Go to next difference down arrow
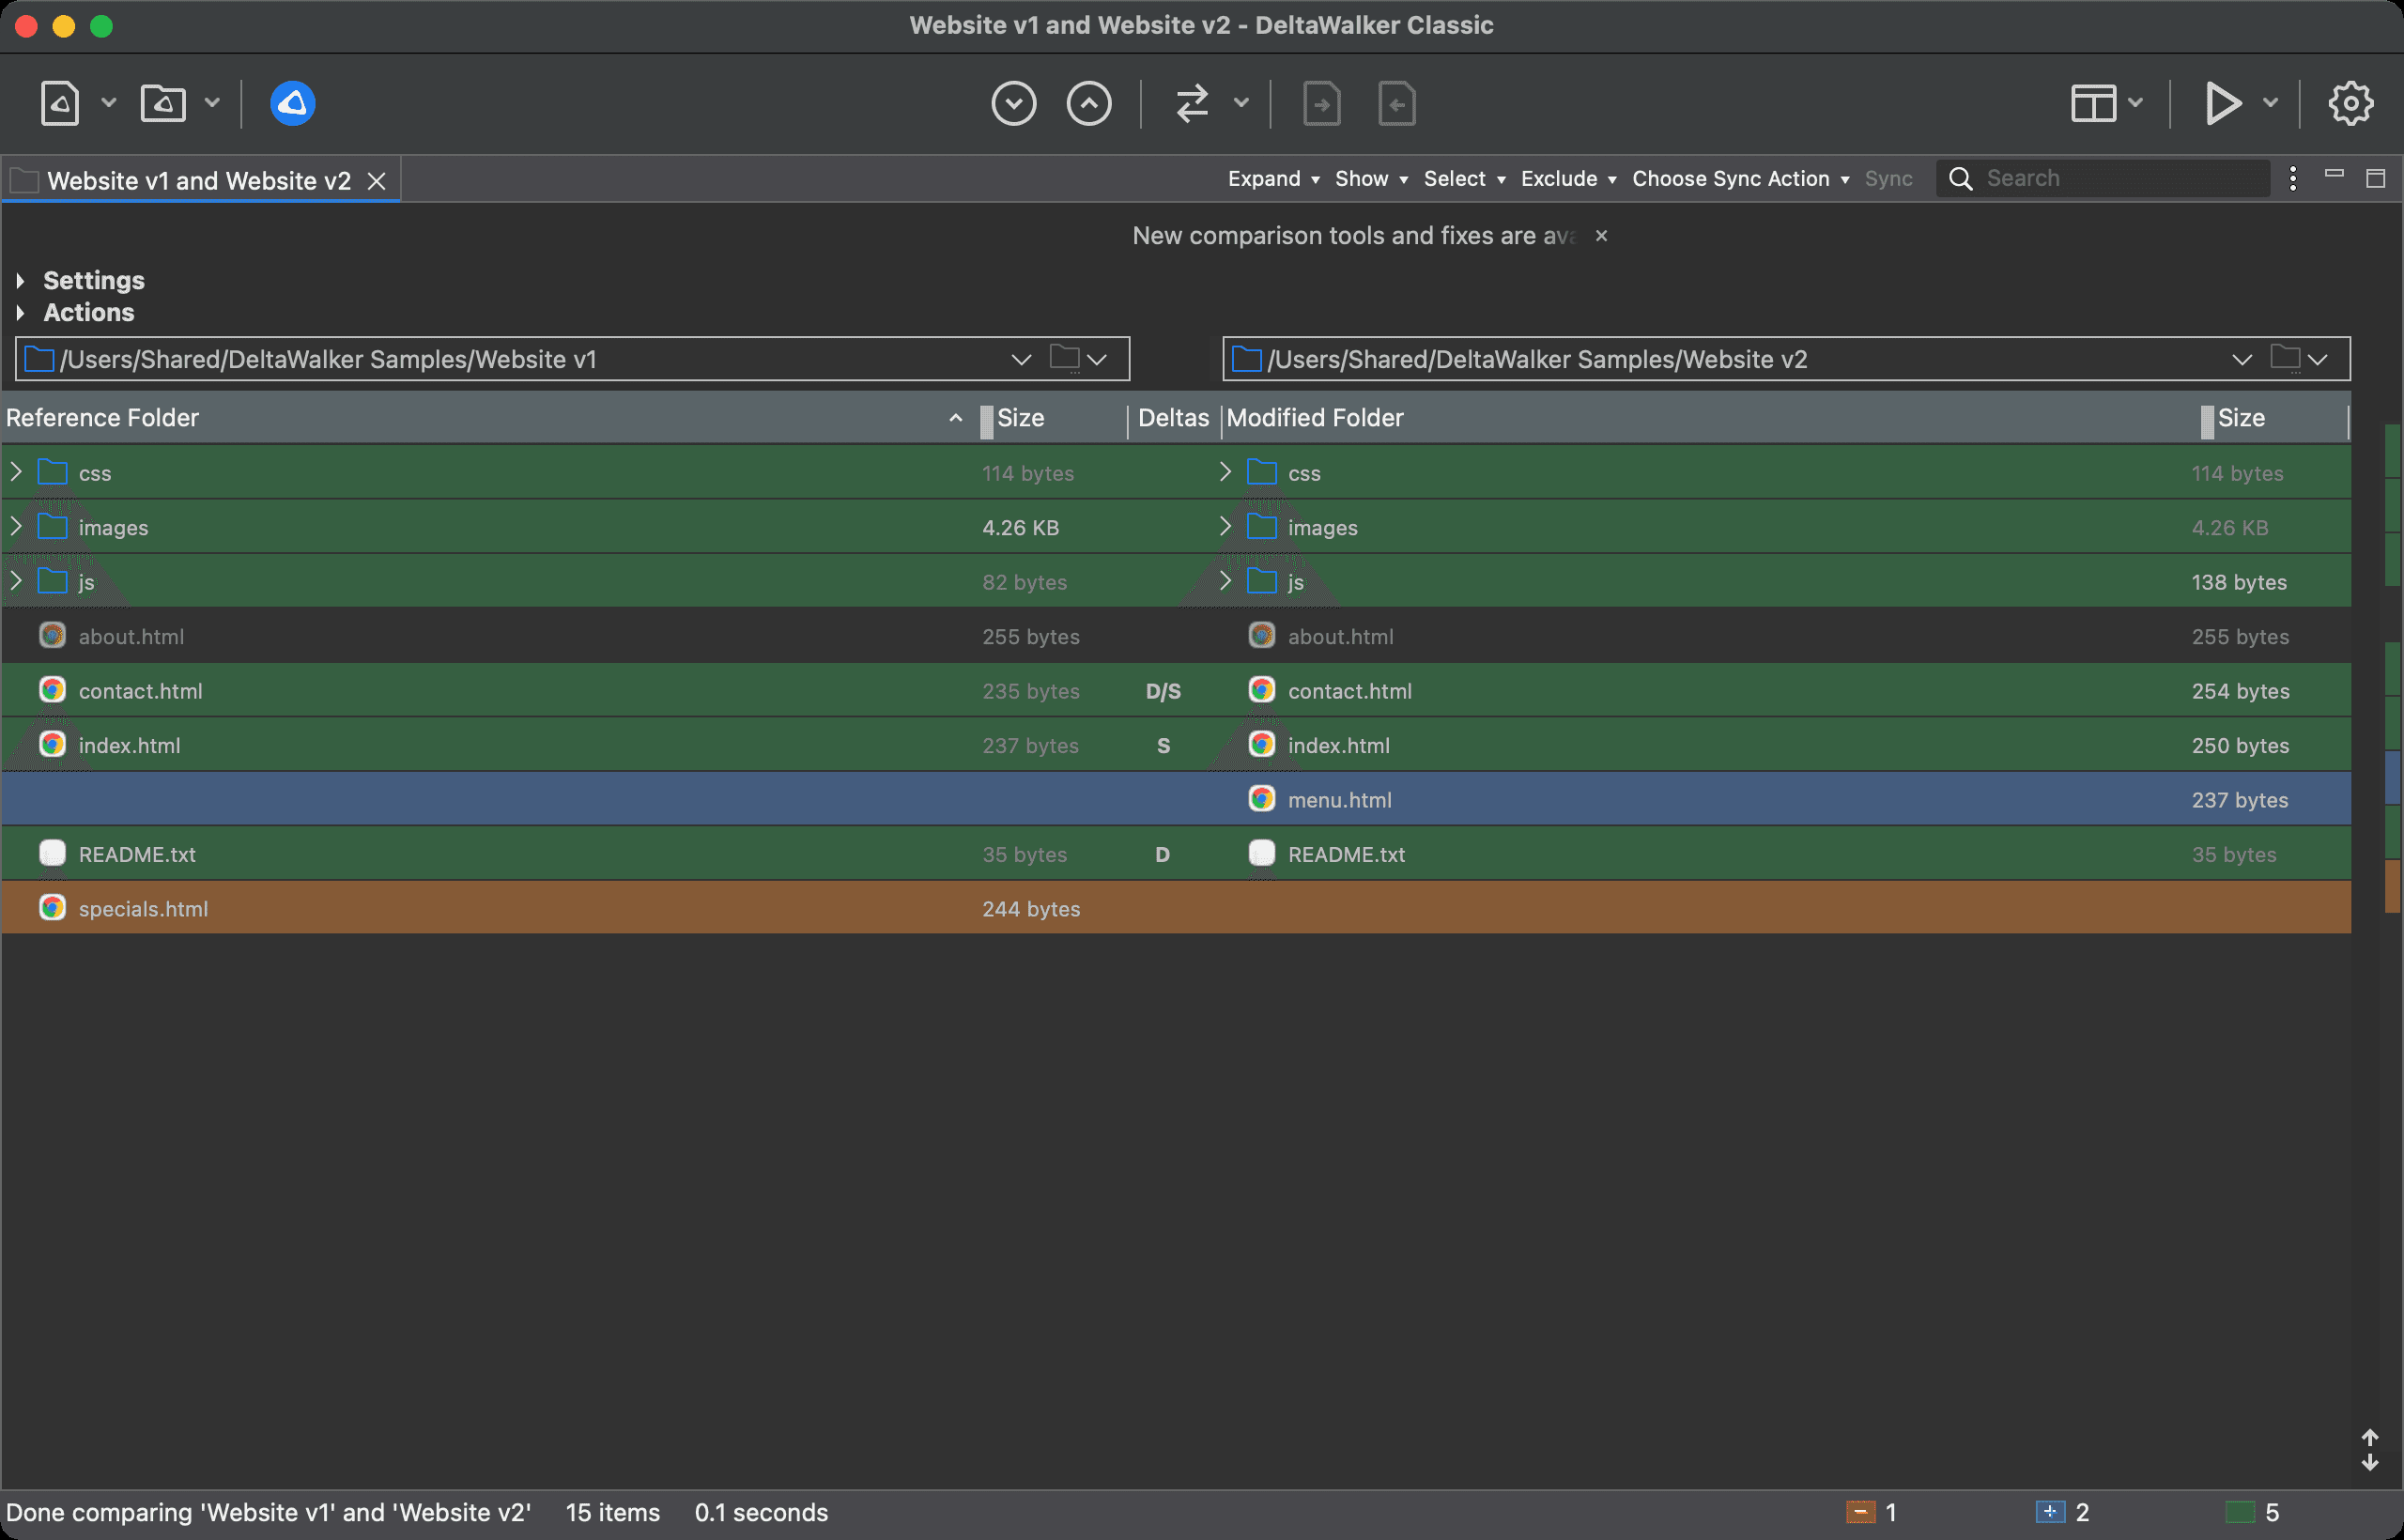 point(1014,103)
